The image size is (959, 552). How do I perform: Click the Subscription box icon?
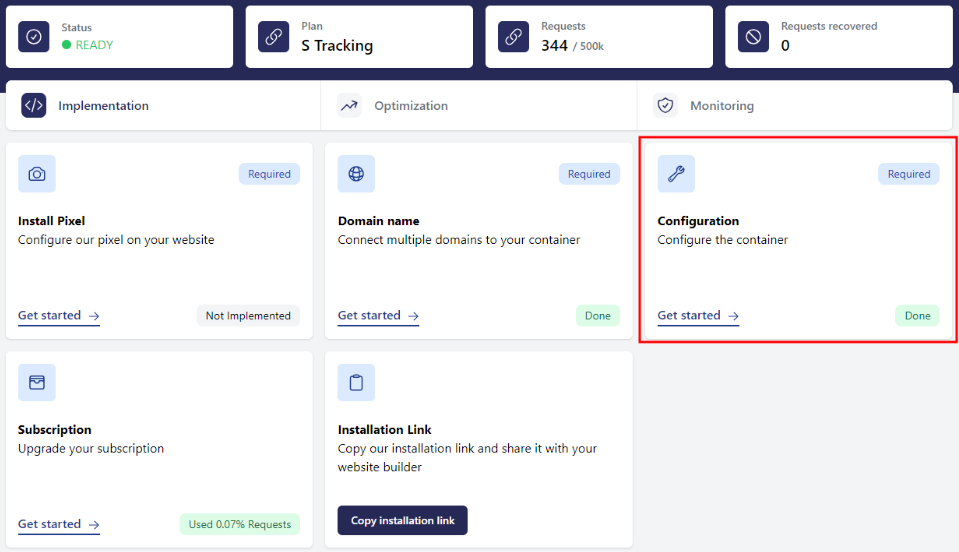pyautogui.click(x=37, y=382)
